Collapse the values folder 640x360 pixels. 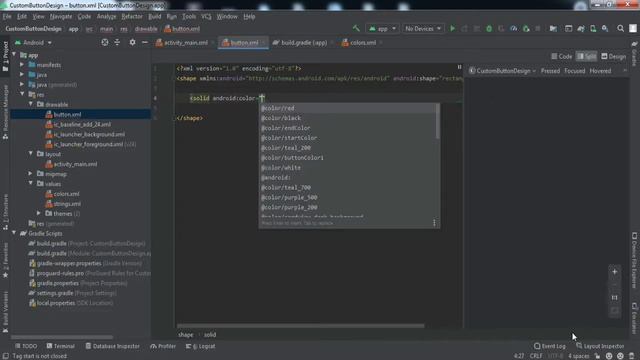coord(31,183)
